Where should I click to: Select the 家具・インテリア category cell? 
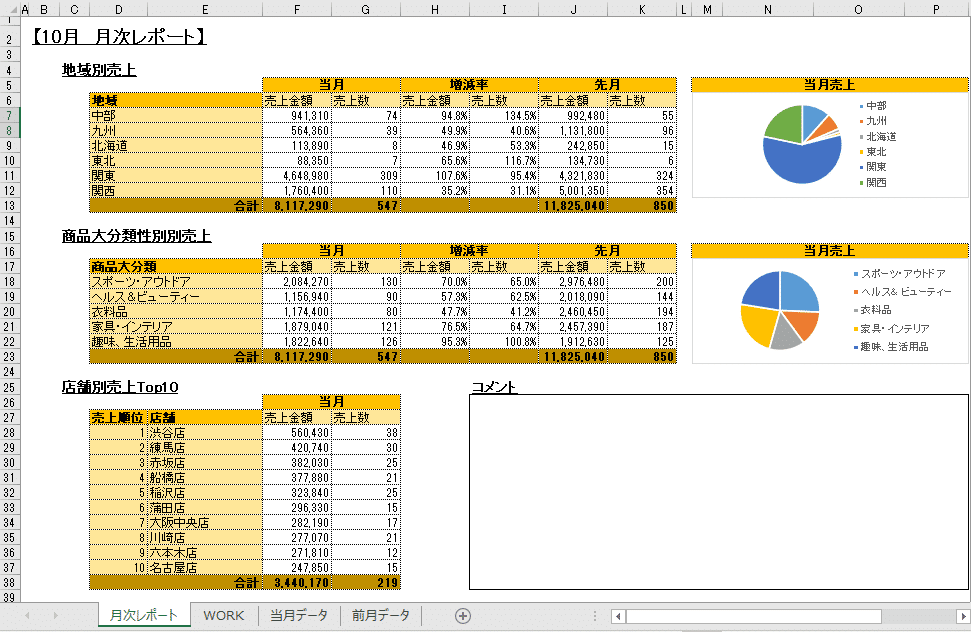tap(176, 326)
